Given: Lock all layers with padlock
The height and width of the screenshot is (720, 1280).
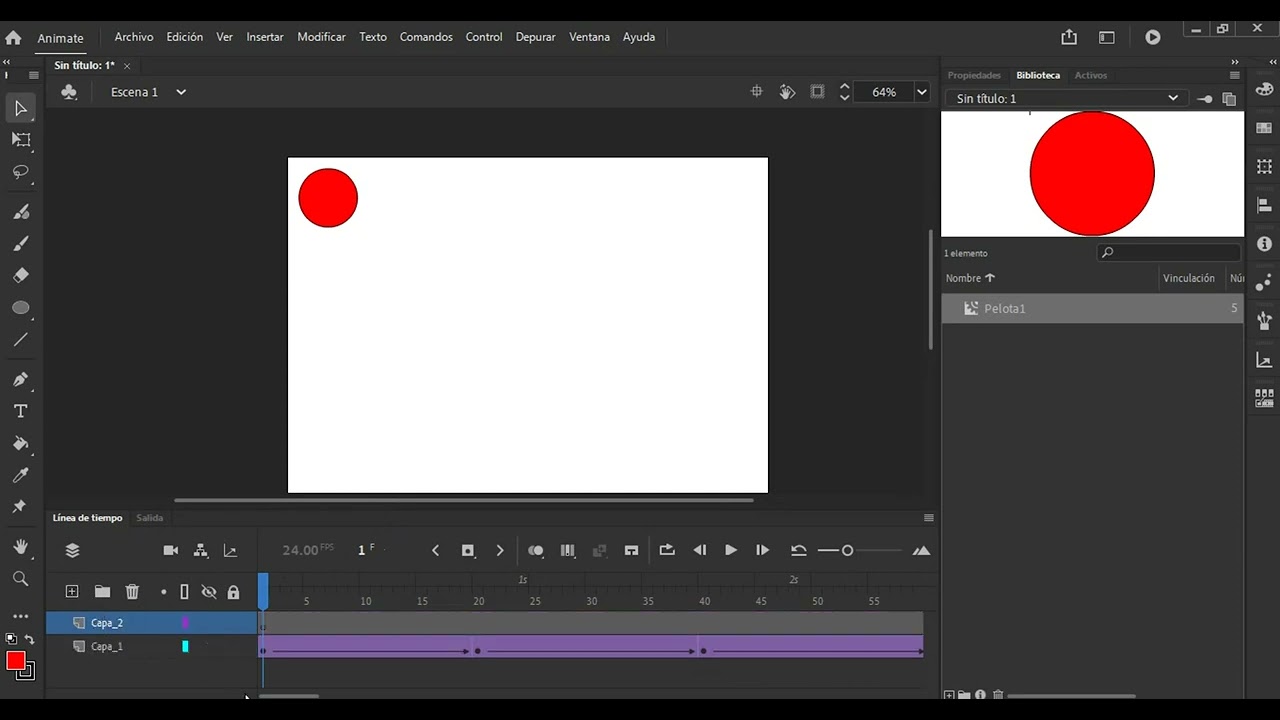Looking at the screenshot, I should [x=233, y=592].
